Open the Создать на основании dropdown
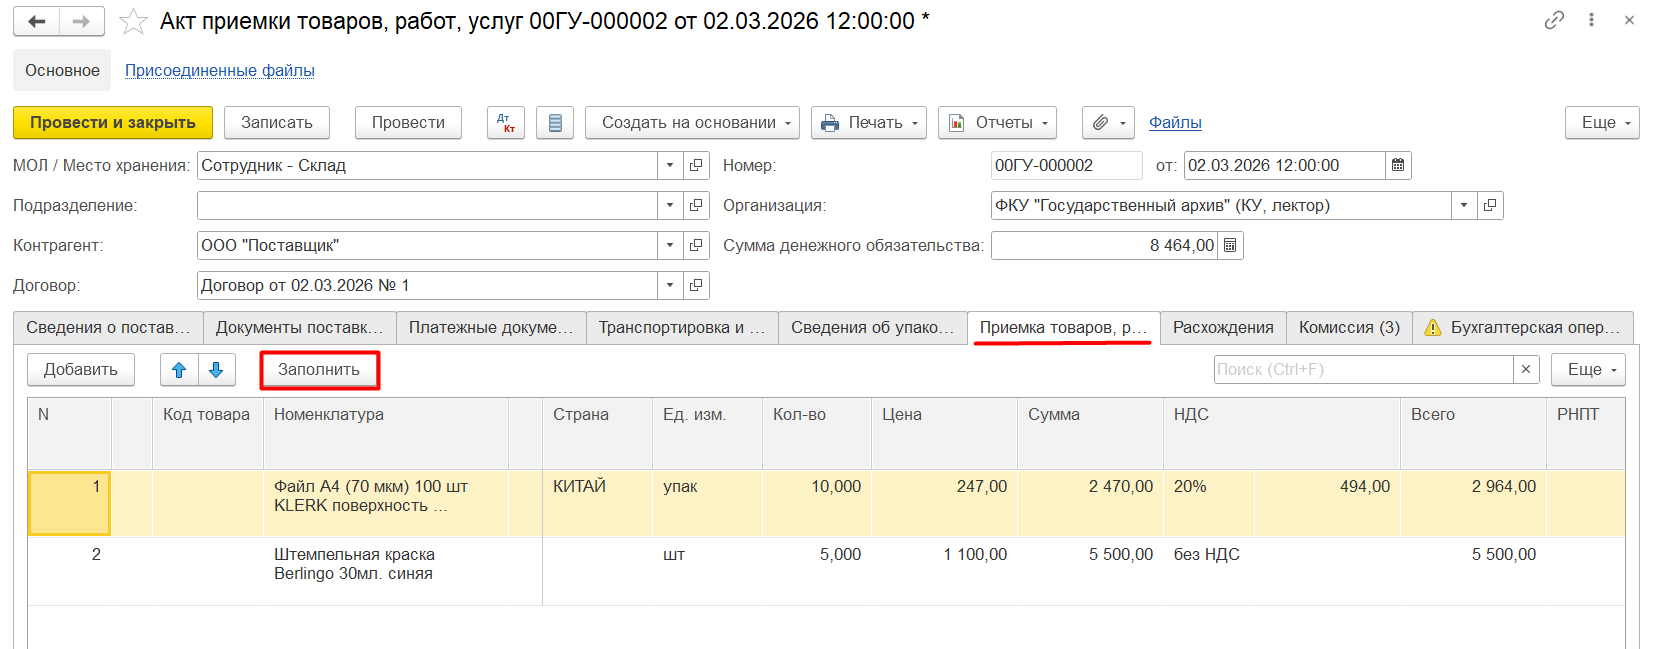Image resolution: width=1654 pixels, height=649 pixels. 692,123
